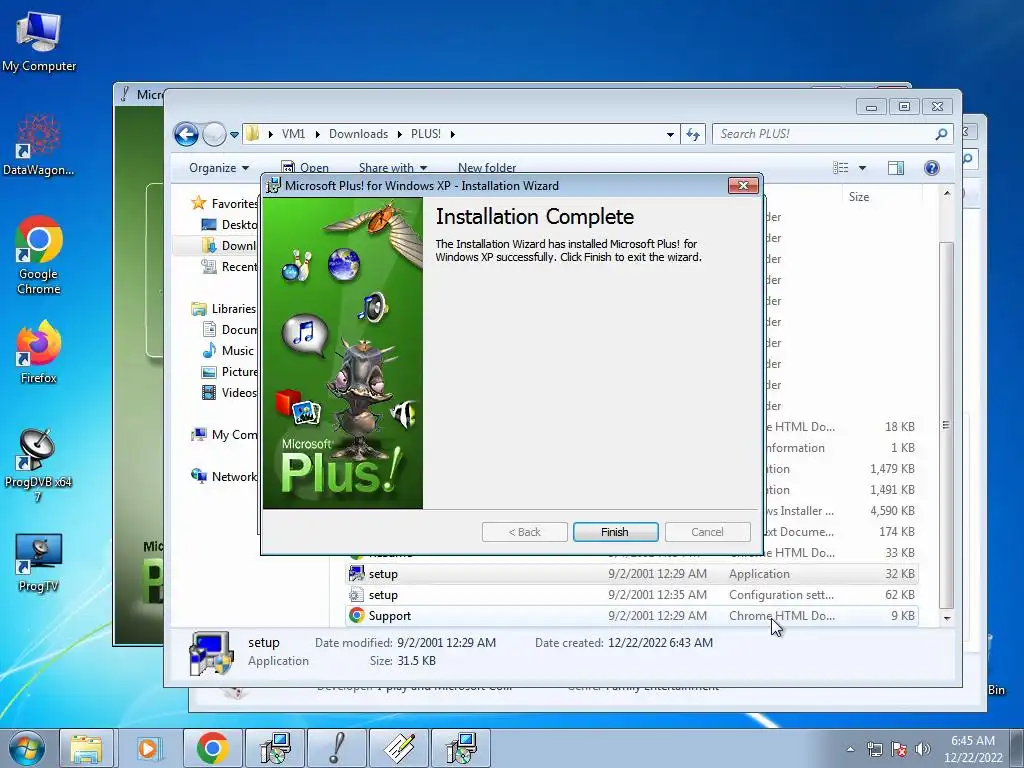Click the change view icon
Screen dimensions: 1024x768
tap(840, 168)
